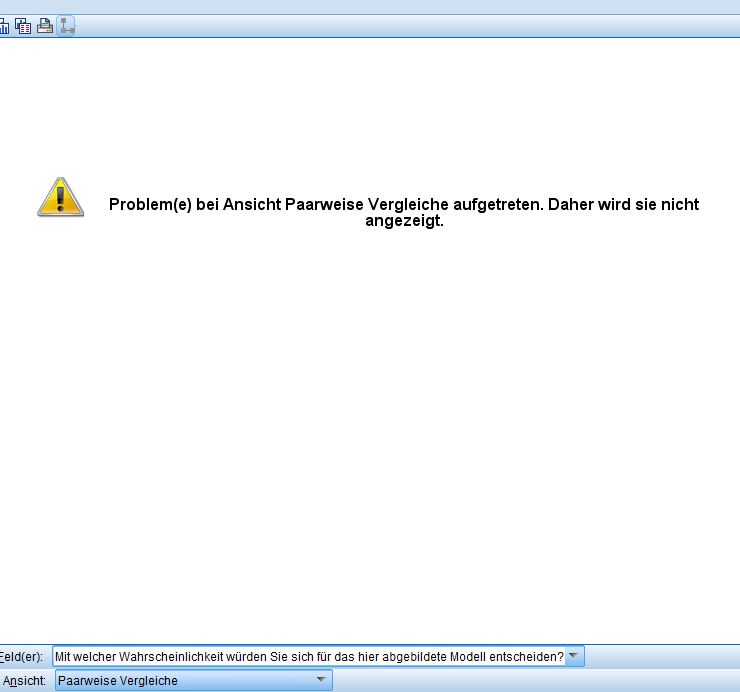Click empty bar space right of Feld(er) dropdown
Screen dimensions: 740x692
tap(660, 656)
